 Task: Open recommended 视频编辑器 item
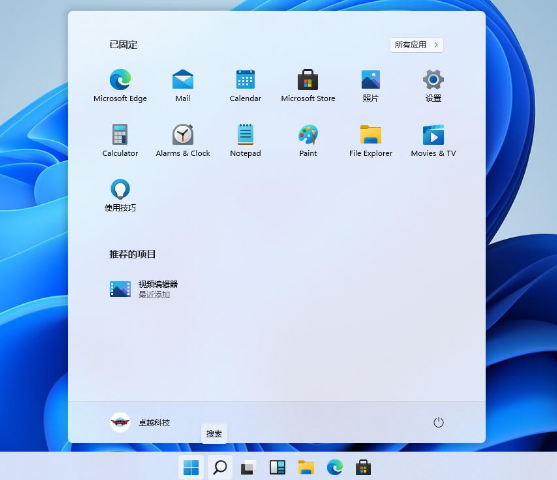tap(144, 289)
